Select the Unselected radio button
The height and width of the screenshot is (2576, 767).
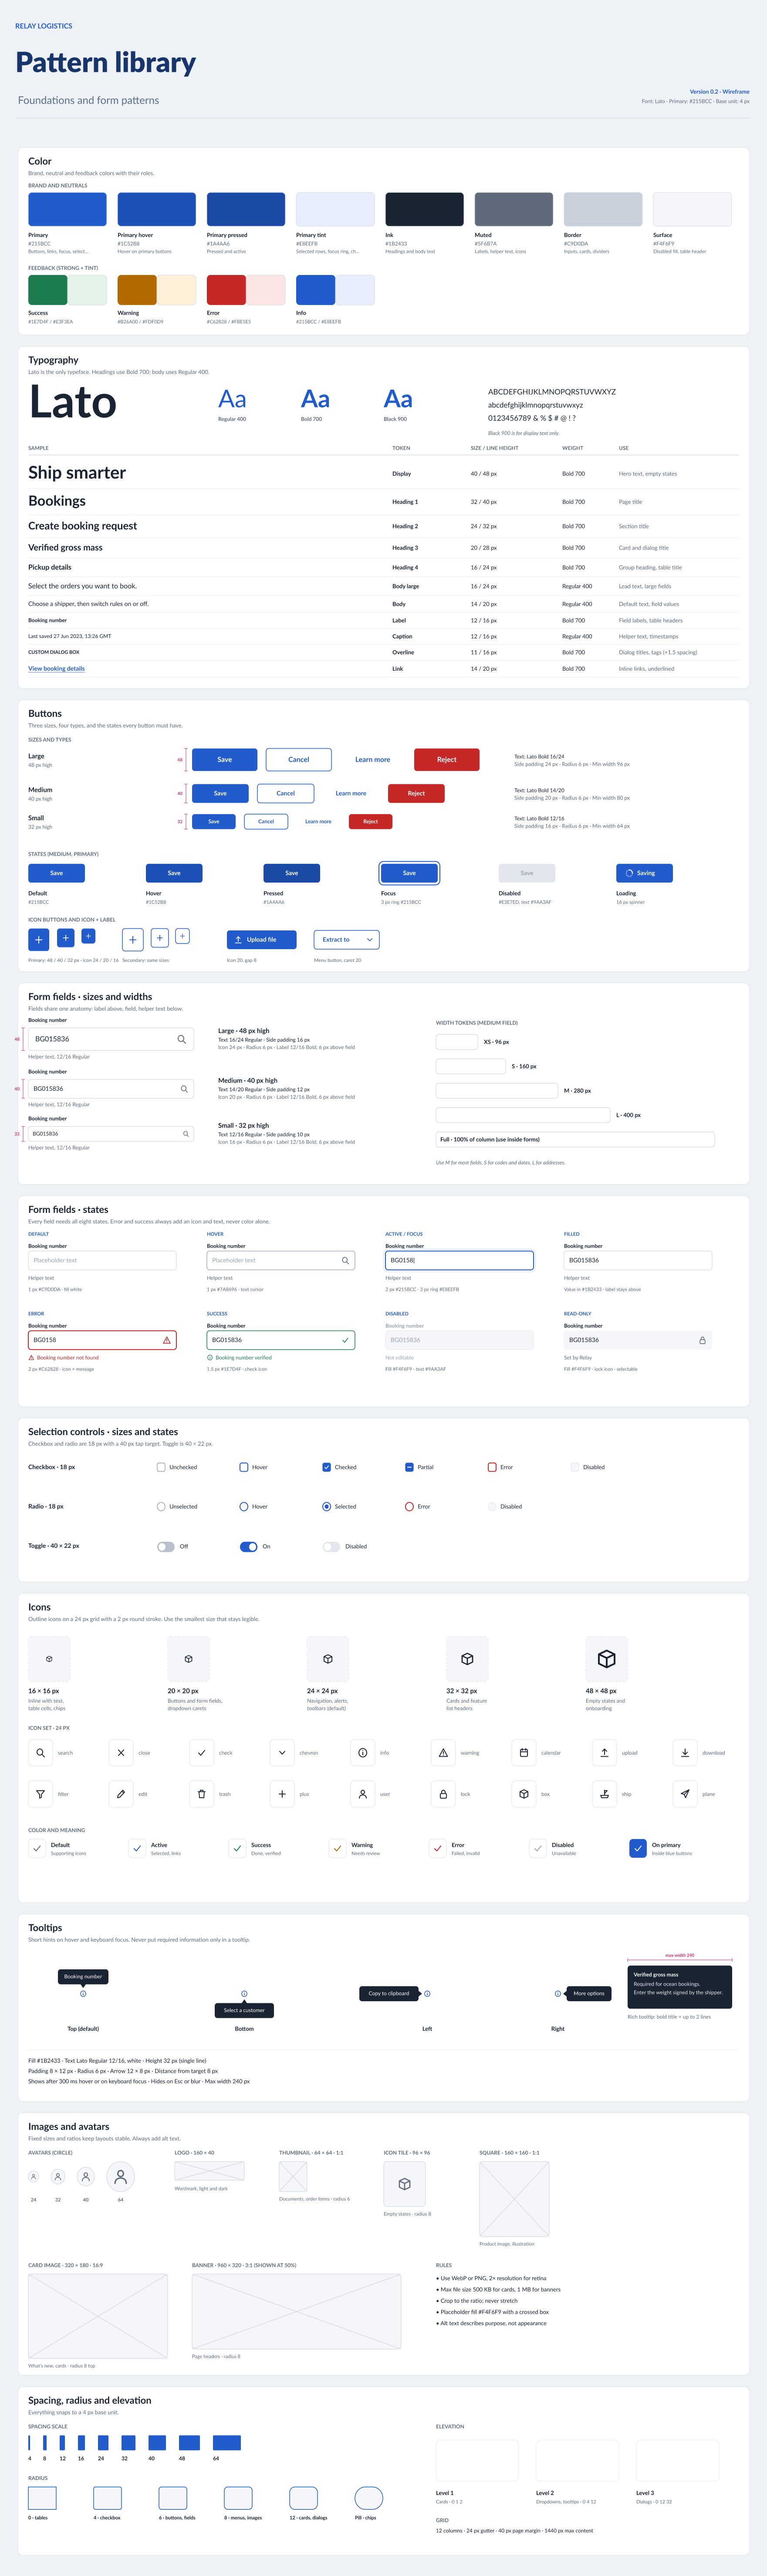coord(161,1506)
